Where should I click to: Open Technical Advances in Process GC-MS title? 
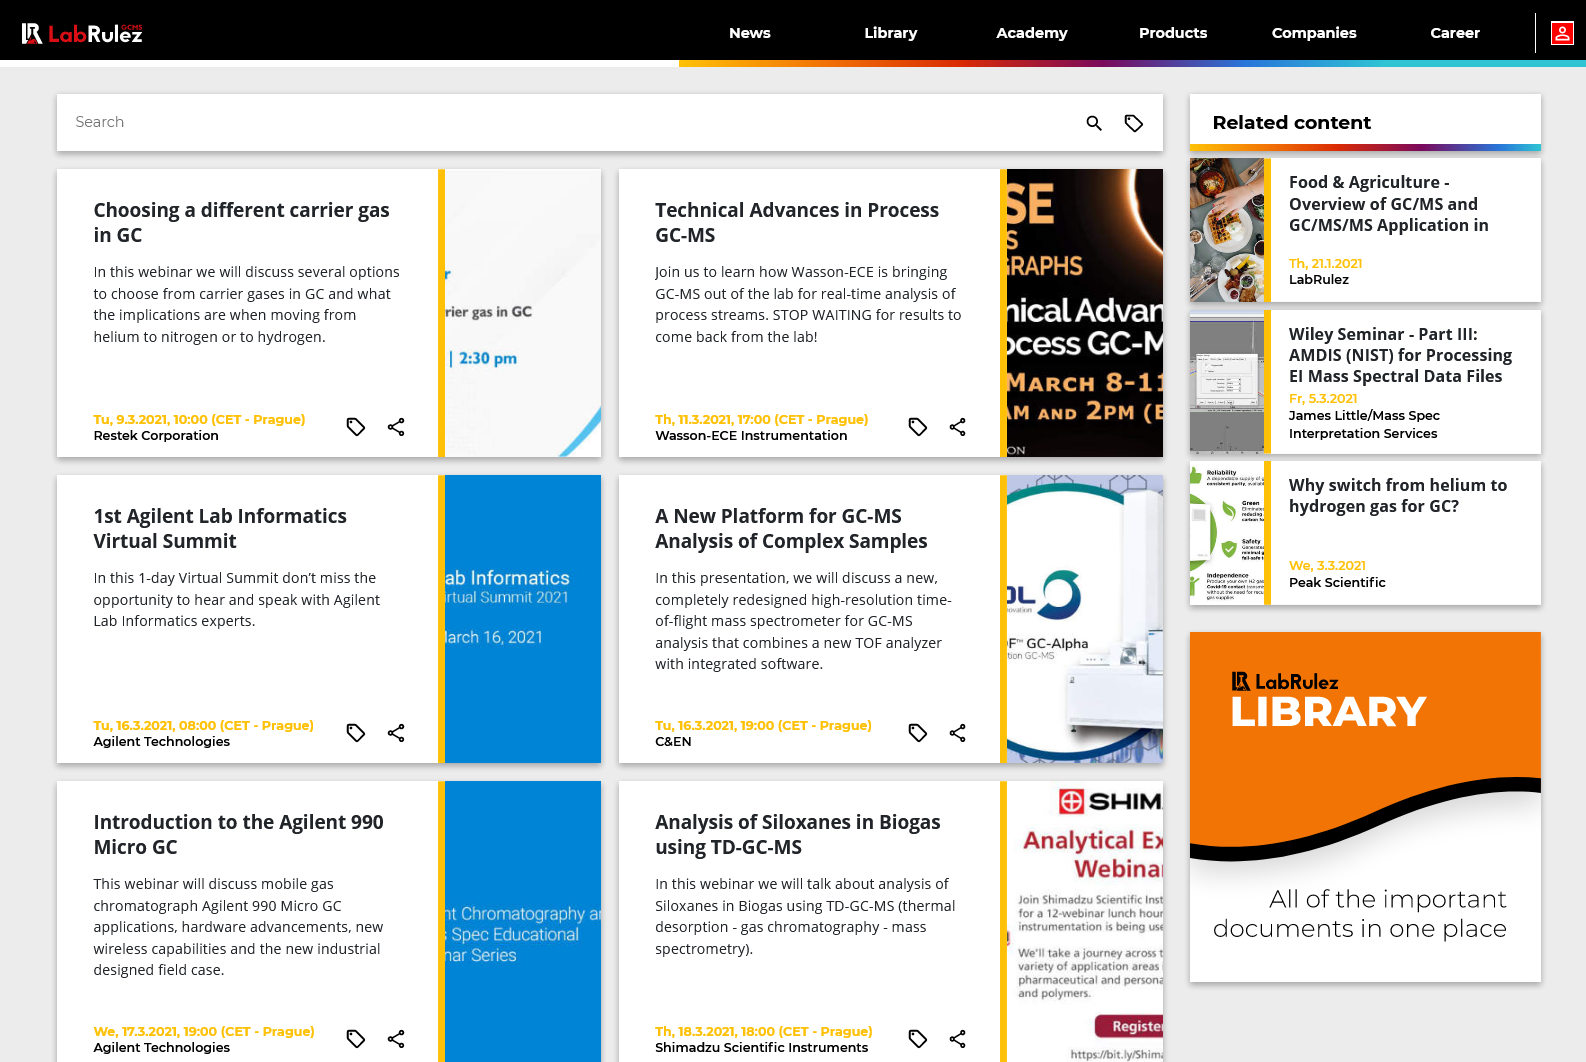point(797,222)
